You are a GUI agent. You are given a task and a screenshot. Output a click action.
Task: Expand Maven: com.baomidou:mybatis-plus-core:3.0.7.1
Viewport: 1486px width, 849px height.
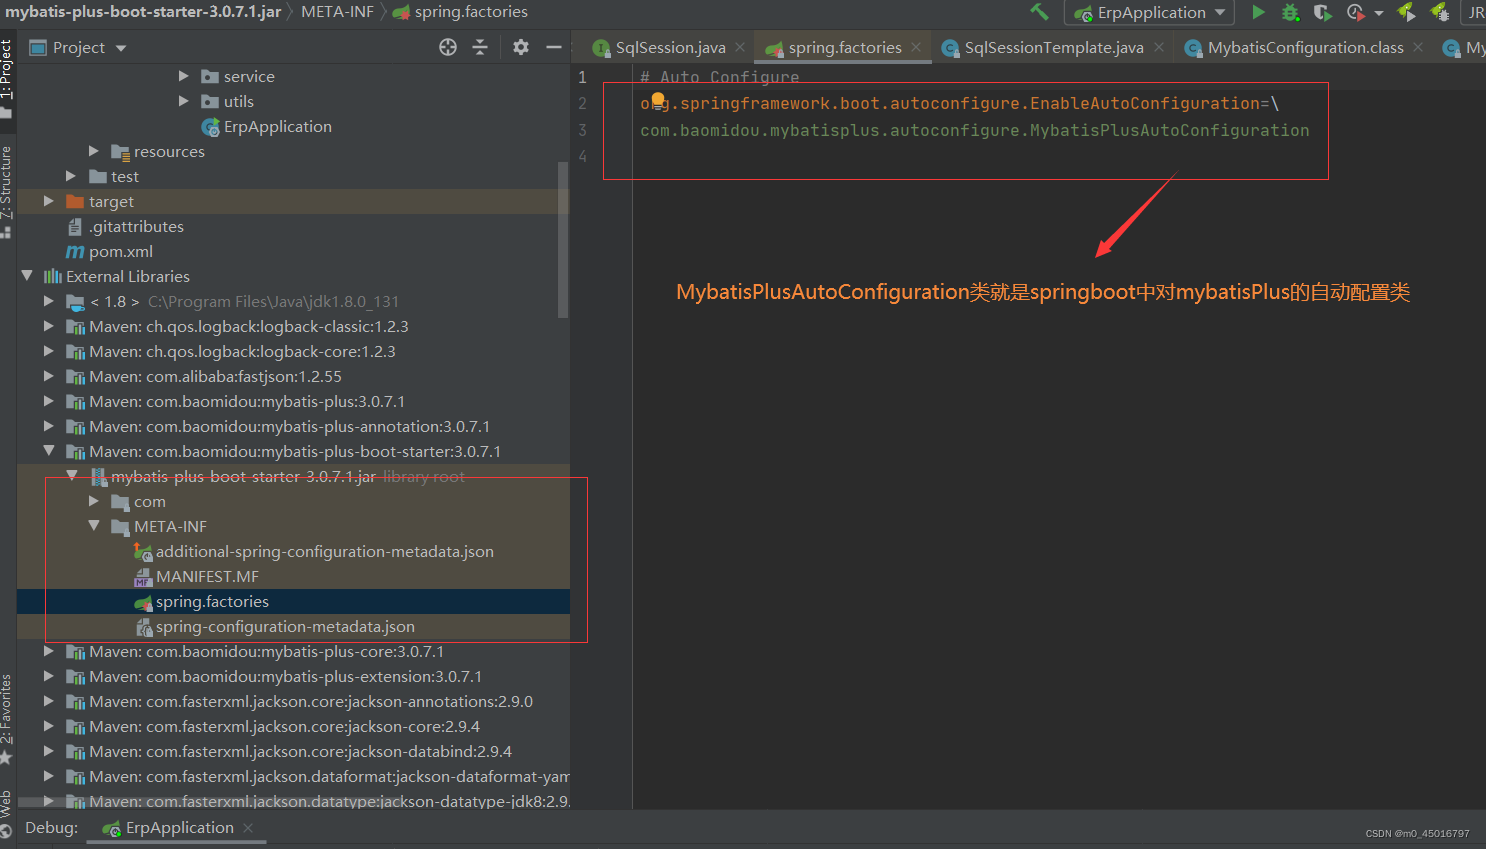coord(48,651)
